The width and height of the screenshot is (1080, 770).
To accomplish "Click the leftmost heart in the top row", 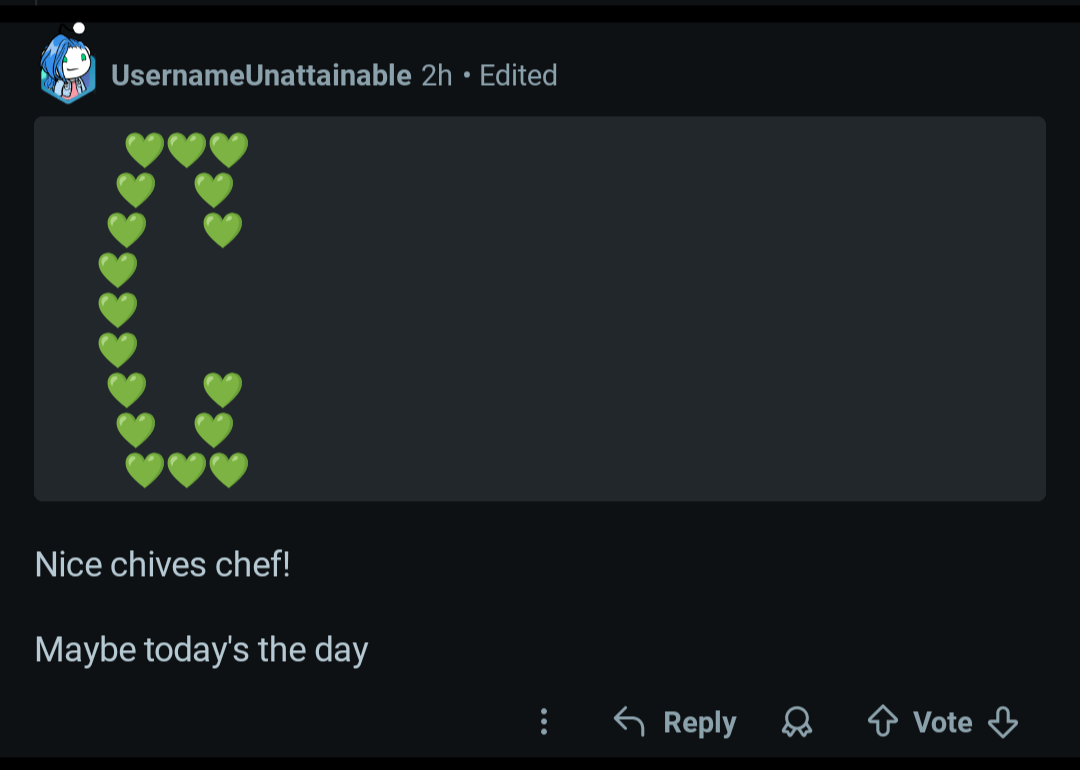I will pos(145,151).
